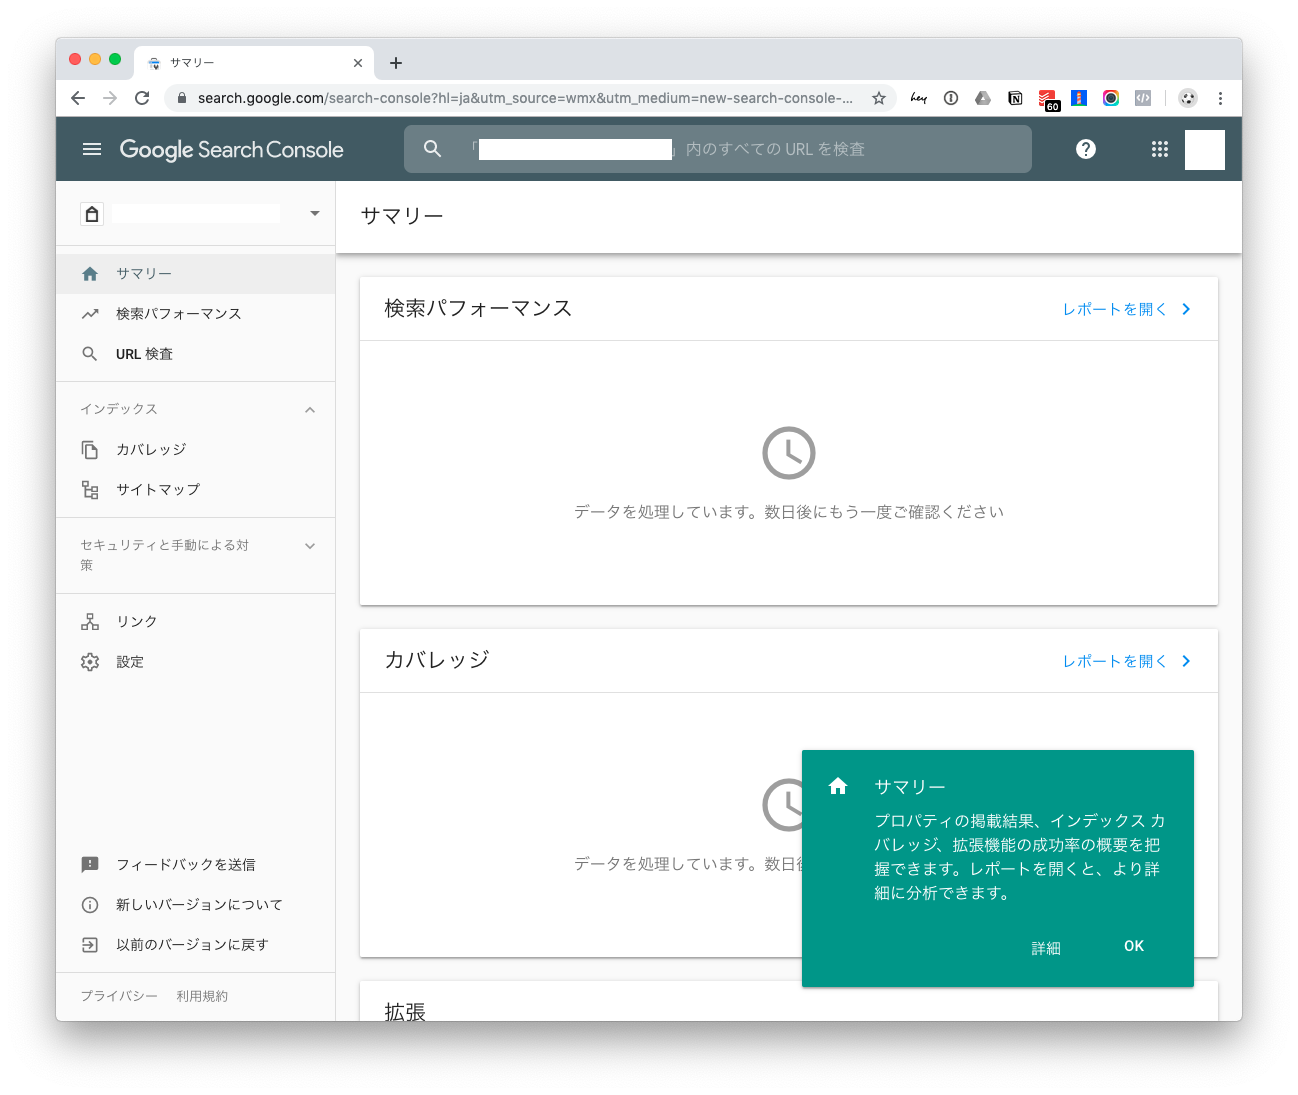Open リンク in the sidebar

click(195, 621)
